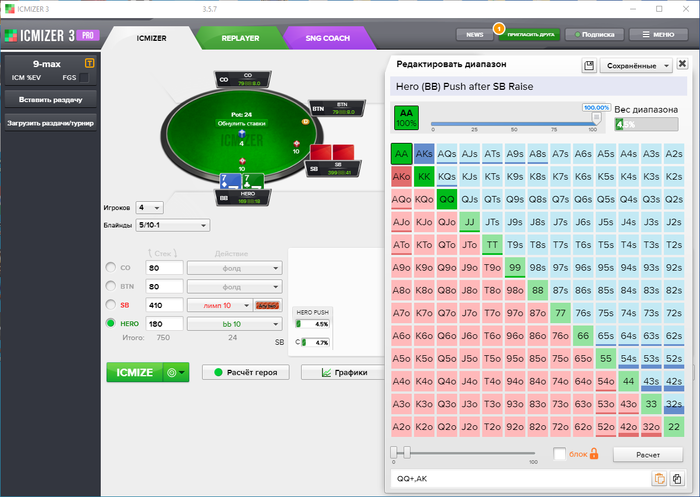The height and width of the screenshot is (497, 700).
Task: Select the KK cell in range grid
Action: pyautogui.click(x=424, y=176)
